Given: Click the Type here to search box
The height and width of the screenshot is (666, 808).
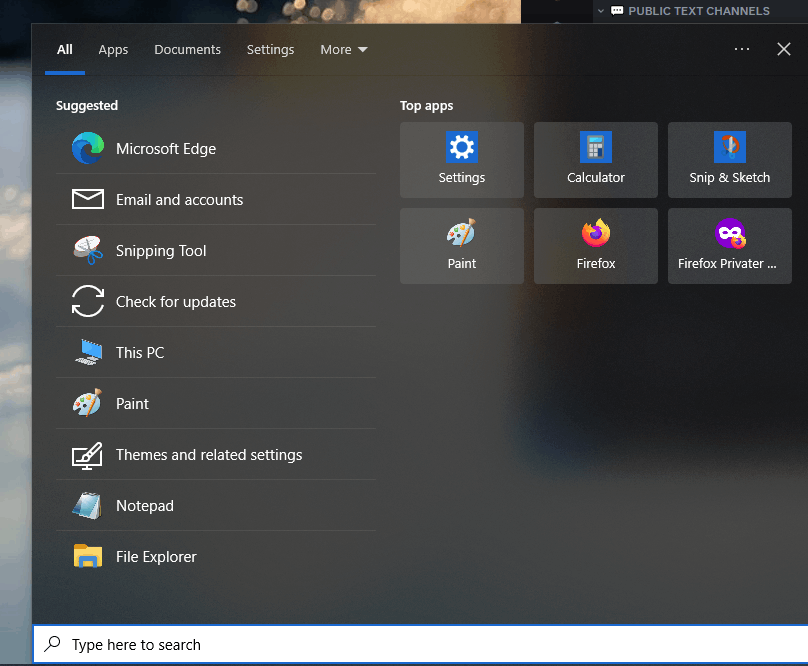Looking at the screenshot, I should click(x=420, y=644).
